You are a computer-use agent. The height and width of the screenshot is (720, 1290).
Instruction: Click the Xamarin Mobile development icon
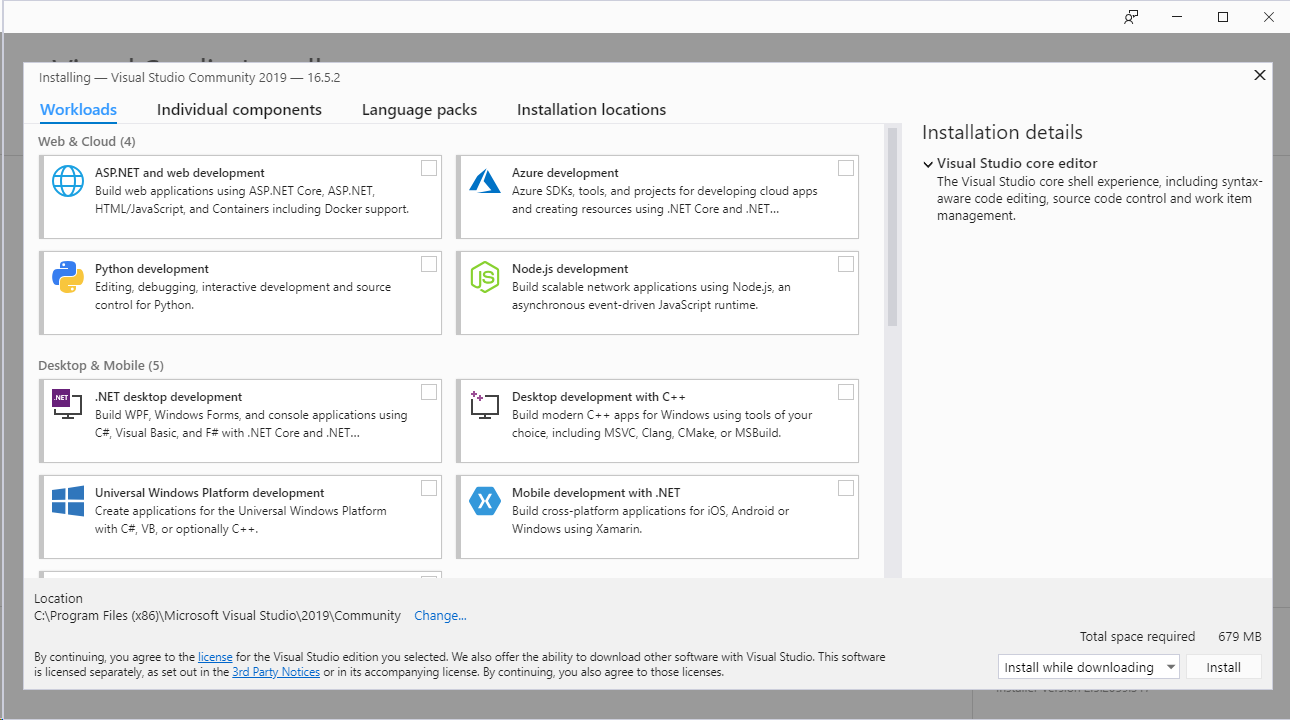(485, 501)
